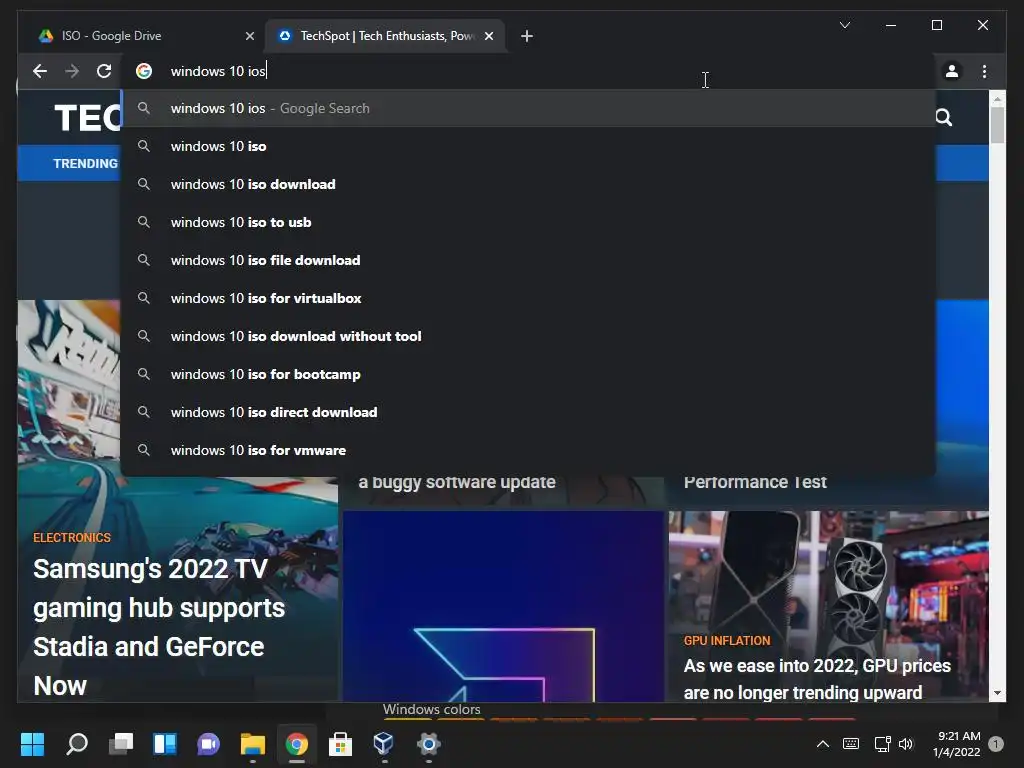Image resolution: width=1024 pixels, height=768 pixels.
Task: Click the forward navigation arrow
Action: [72, 71]
